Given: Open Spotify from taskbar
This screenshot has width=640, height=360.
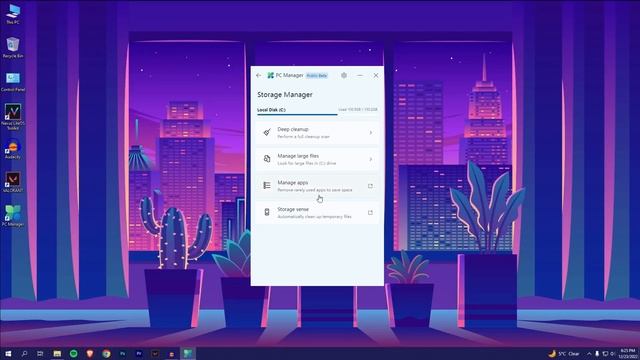Looking at the screenshot, I should click(73, 353).
